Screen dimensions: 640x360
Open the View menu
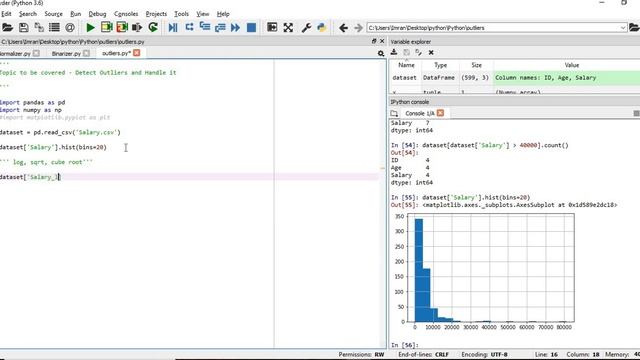point(202,14)
